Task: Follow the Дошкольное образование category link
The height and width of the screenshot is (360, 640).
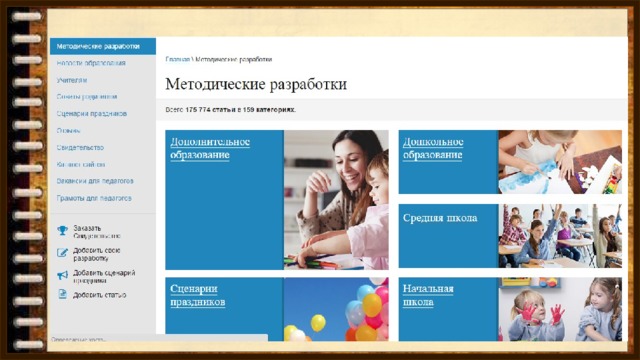Action: click(x=433, y=148)
